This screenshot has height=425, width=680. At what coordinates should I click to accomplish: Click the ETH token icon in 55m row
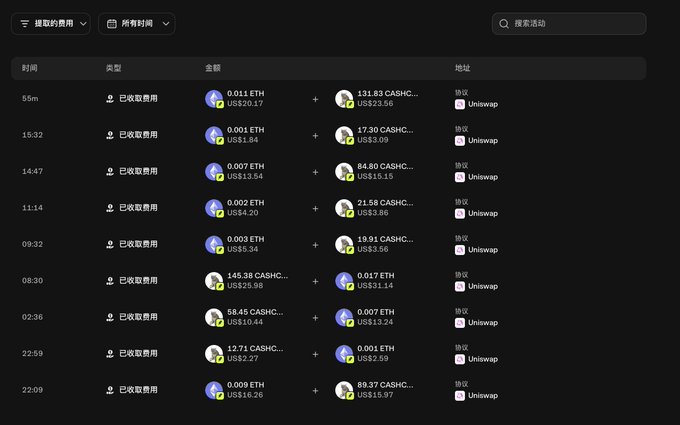click(214, 98)
